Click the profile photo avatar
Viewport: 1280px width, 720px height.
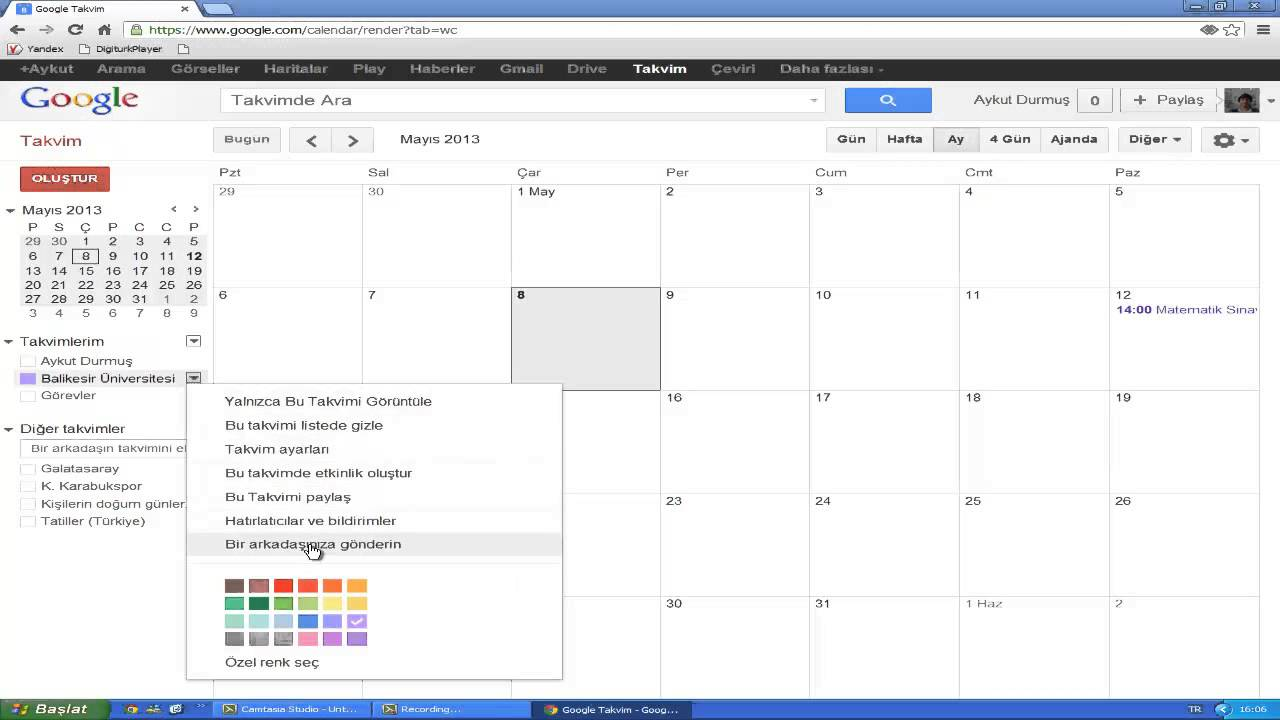[x=1241, y=100]
